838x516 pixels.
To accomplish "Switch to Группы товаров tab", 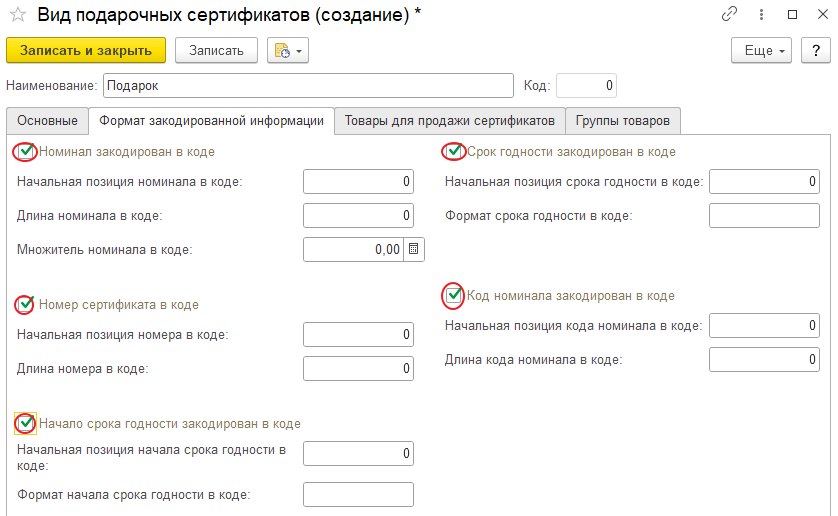I will click(623, 121).
